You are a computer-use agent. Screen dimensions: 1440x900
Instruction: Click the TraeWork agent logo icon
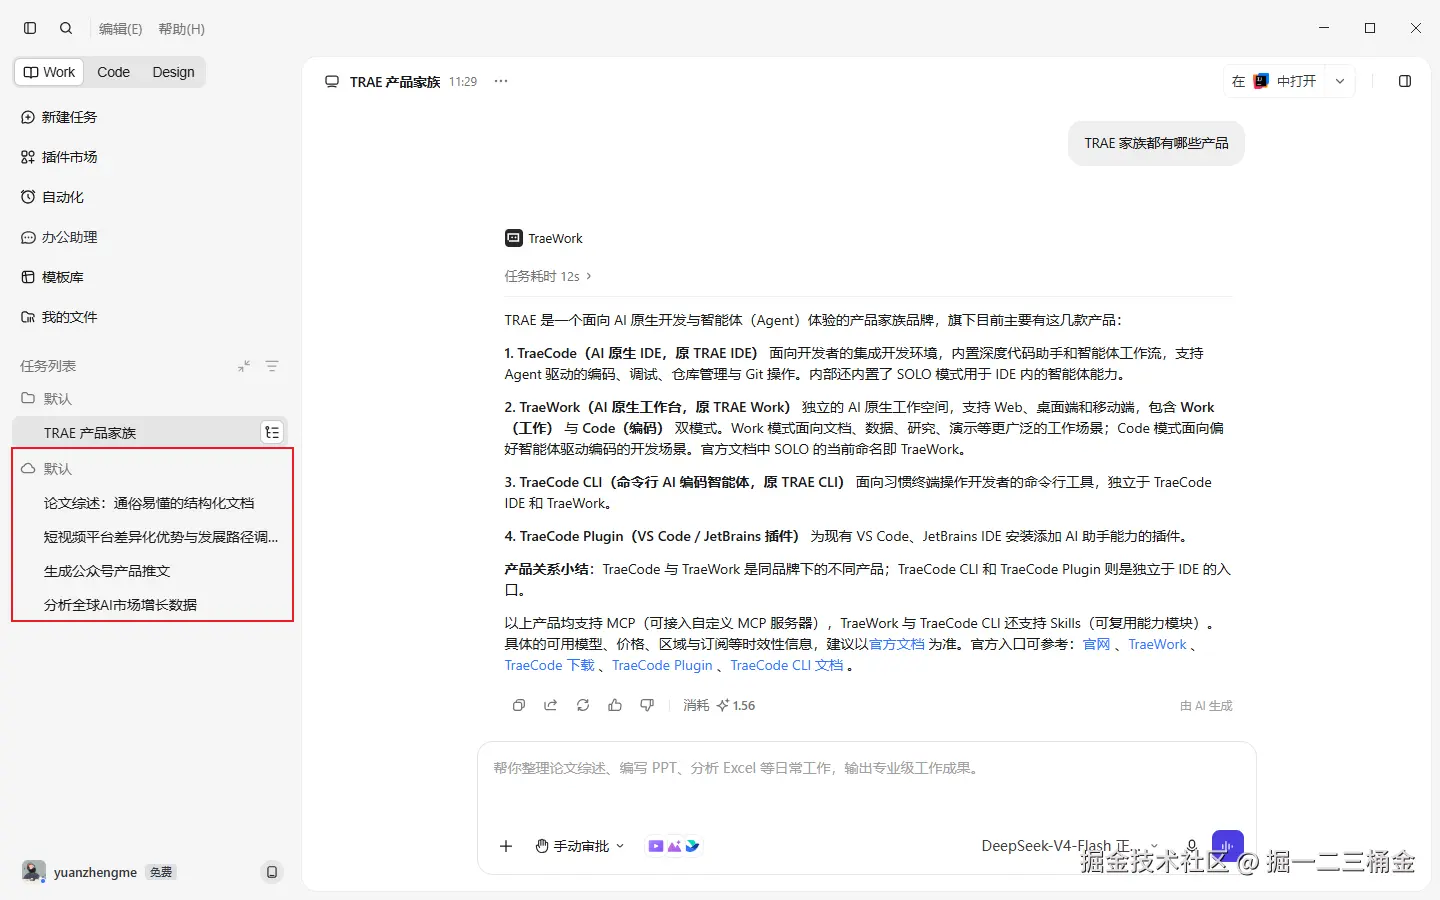tap(513, 238)
